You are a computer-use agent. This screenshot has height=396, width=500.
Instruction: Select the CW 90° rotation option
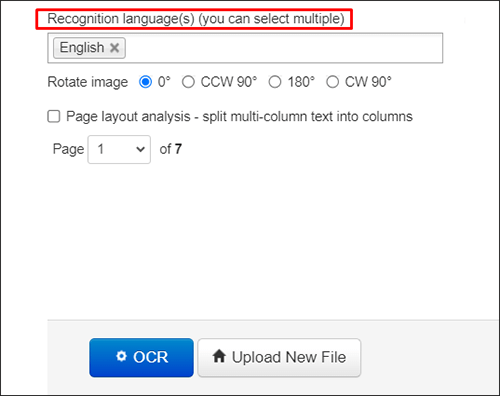coord(333,82)
